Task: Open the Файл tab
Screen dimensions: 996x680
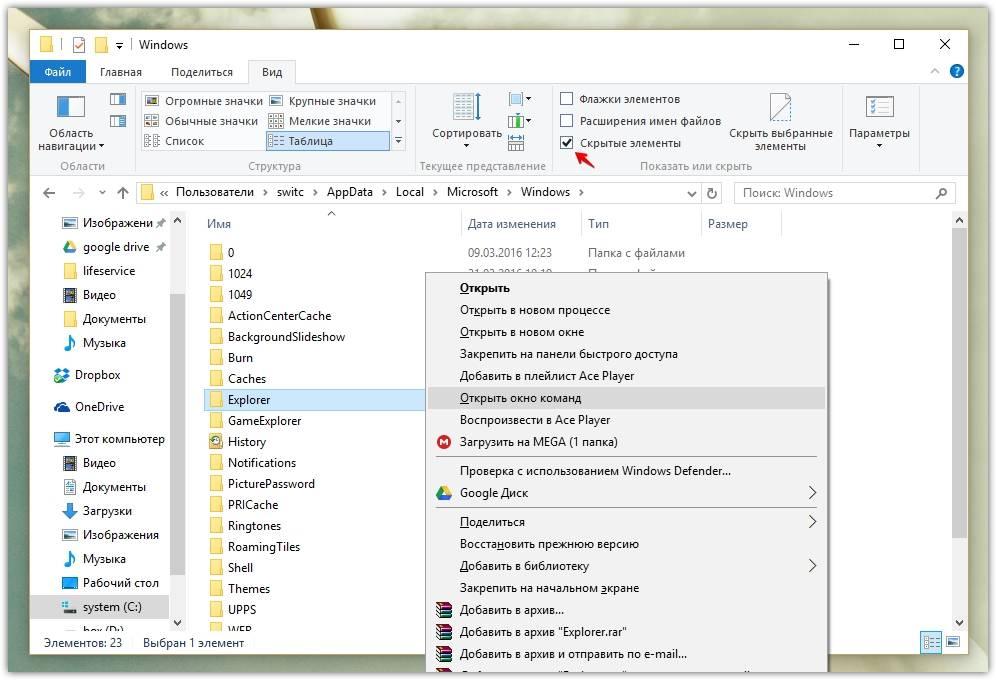Action: (x=57, y=72)
